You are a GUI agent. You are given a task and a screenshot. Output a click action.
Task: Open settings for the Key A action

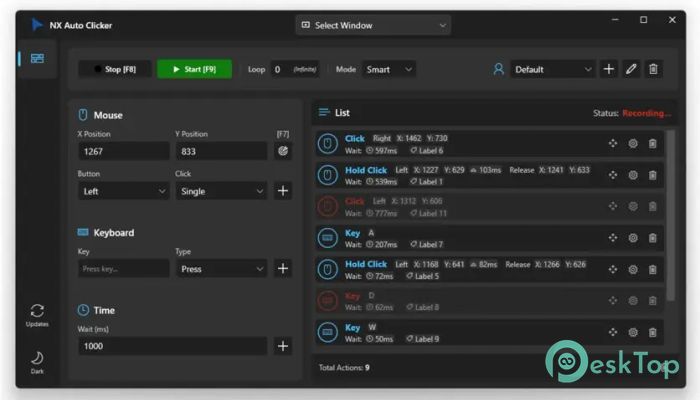pyautogui.click(x=633, y=238)
